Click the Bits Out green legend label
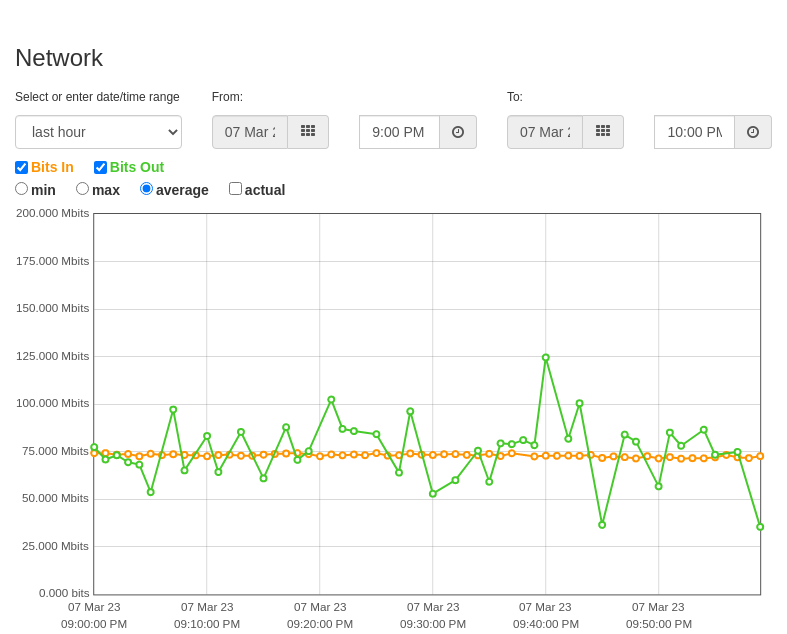The image size is (787, 634). click(137, 167)
